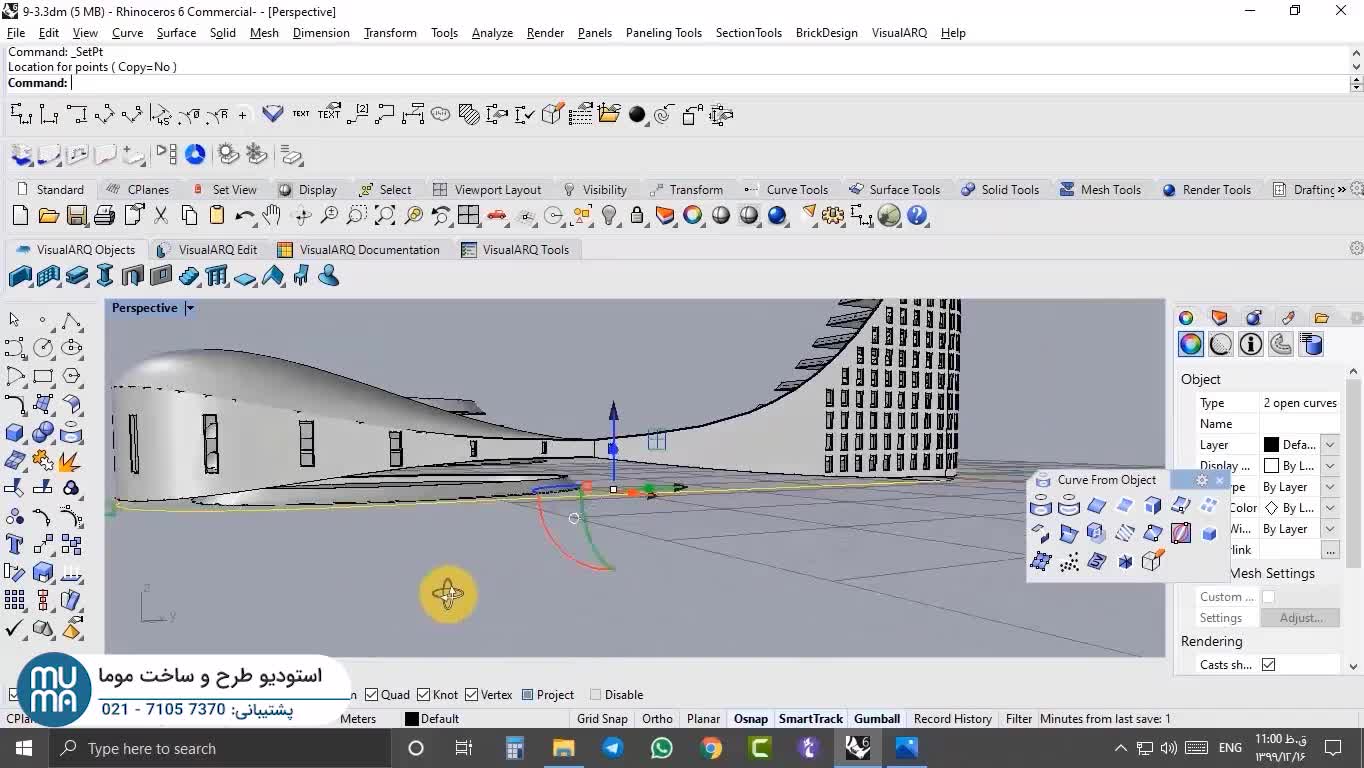The height and width of the screenshot is (768, 1364).
Task: Click the Save file icon
Action: [76, 216]
